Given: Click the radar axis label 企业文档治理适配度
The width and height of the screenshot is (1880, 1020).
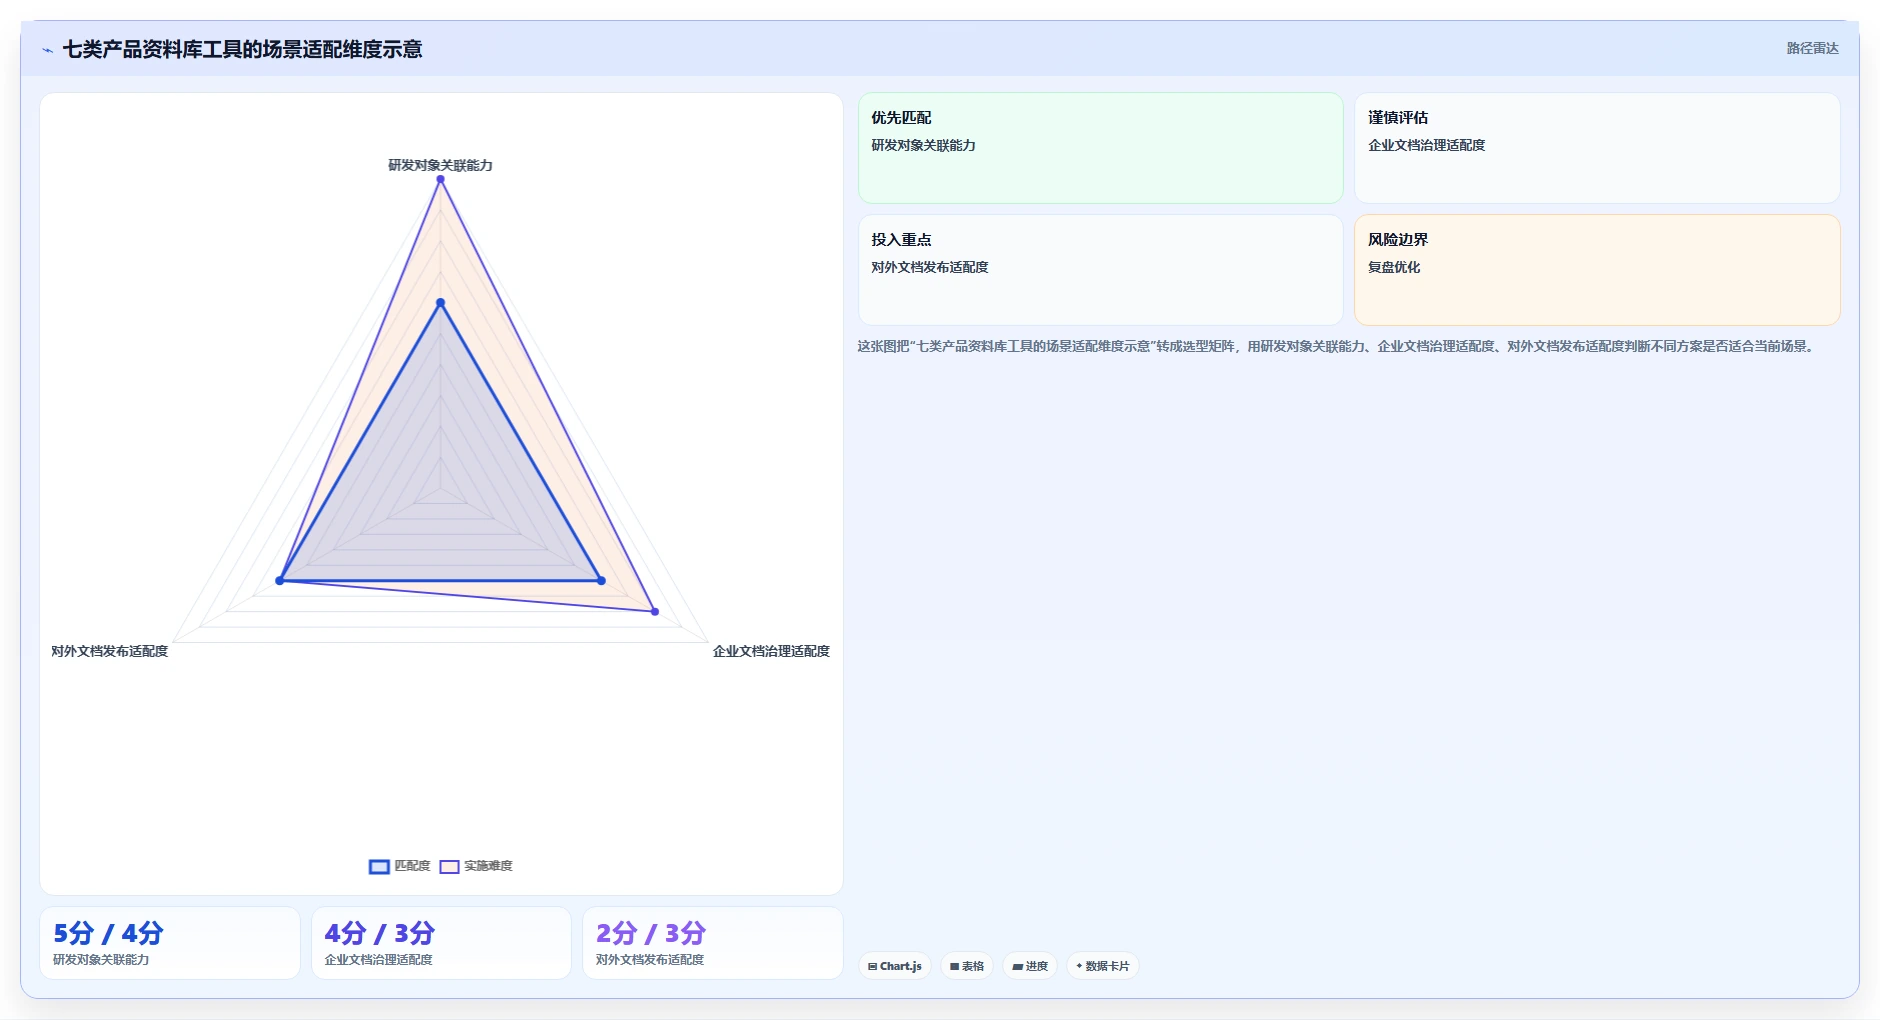Looking at the screenshot, I should tap(771, 651).
